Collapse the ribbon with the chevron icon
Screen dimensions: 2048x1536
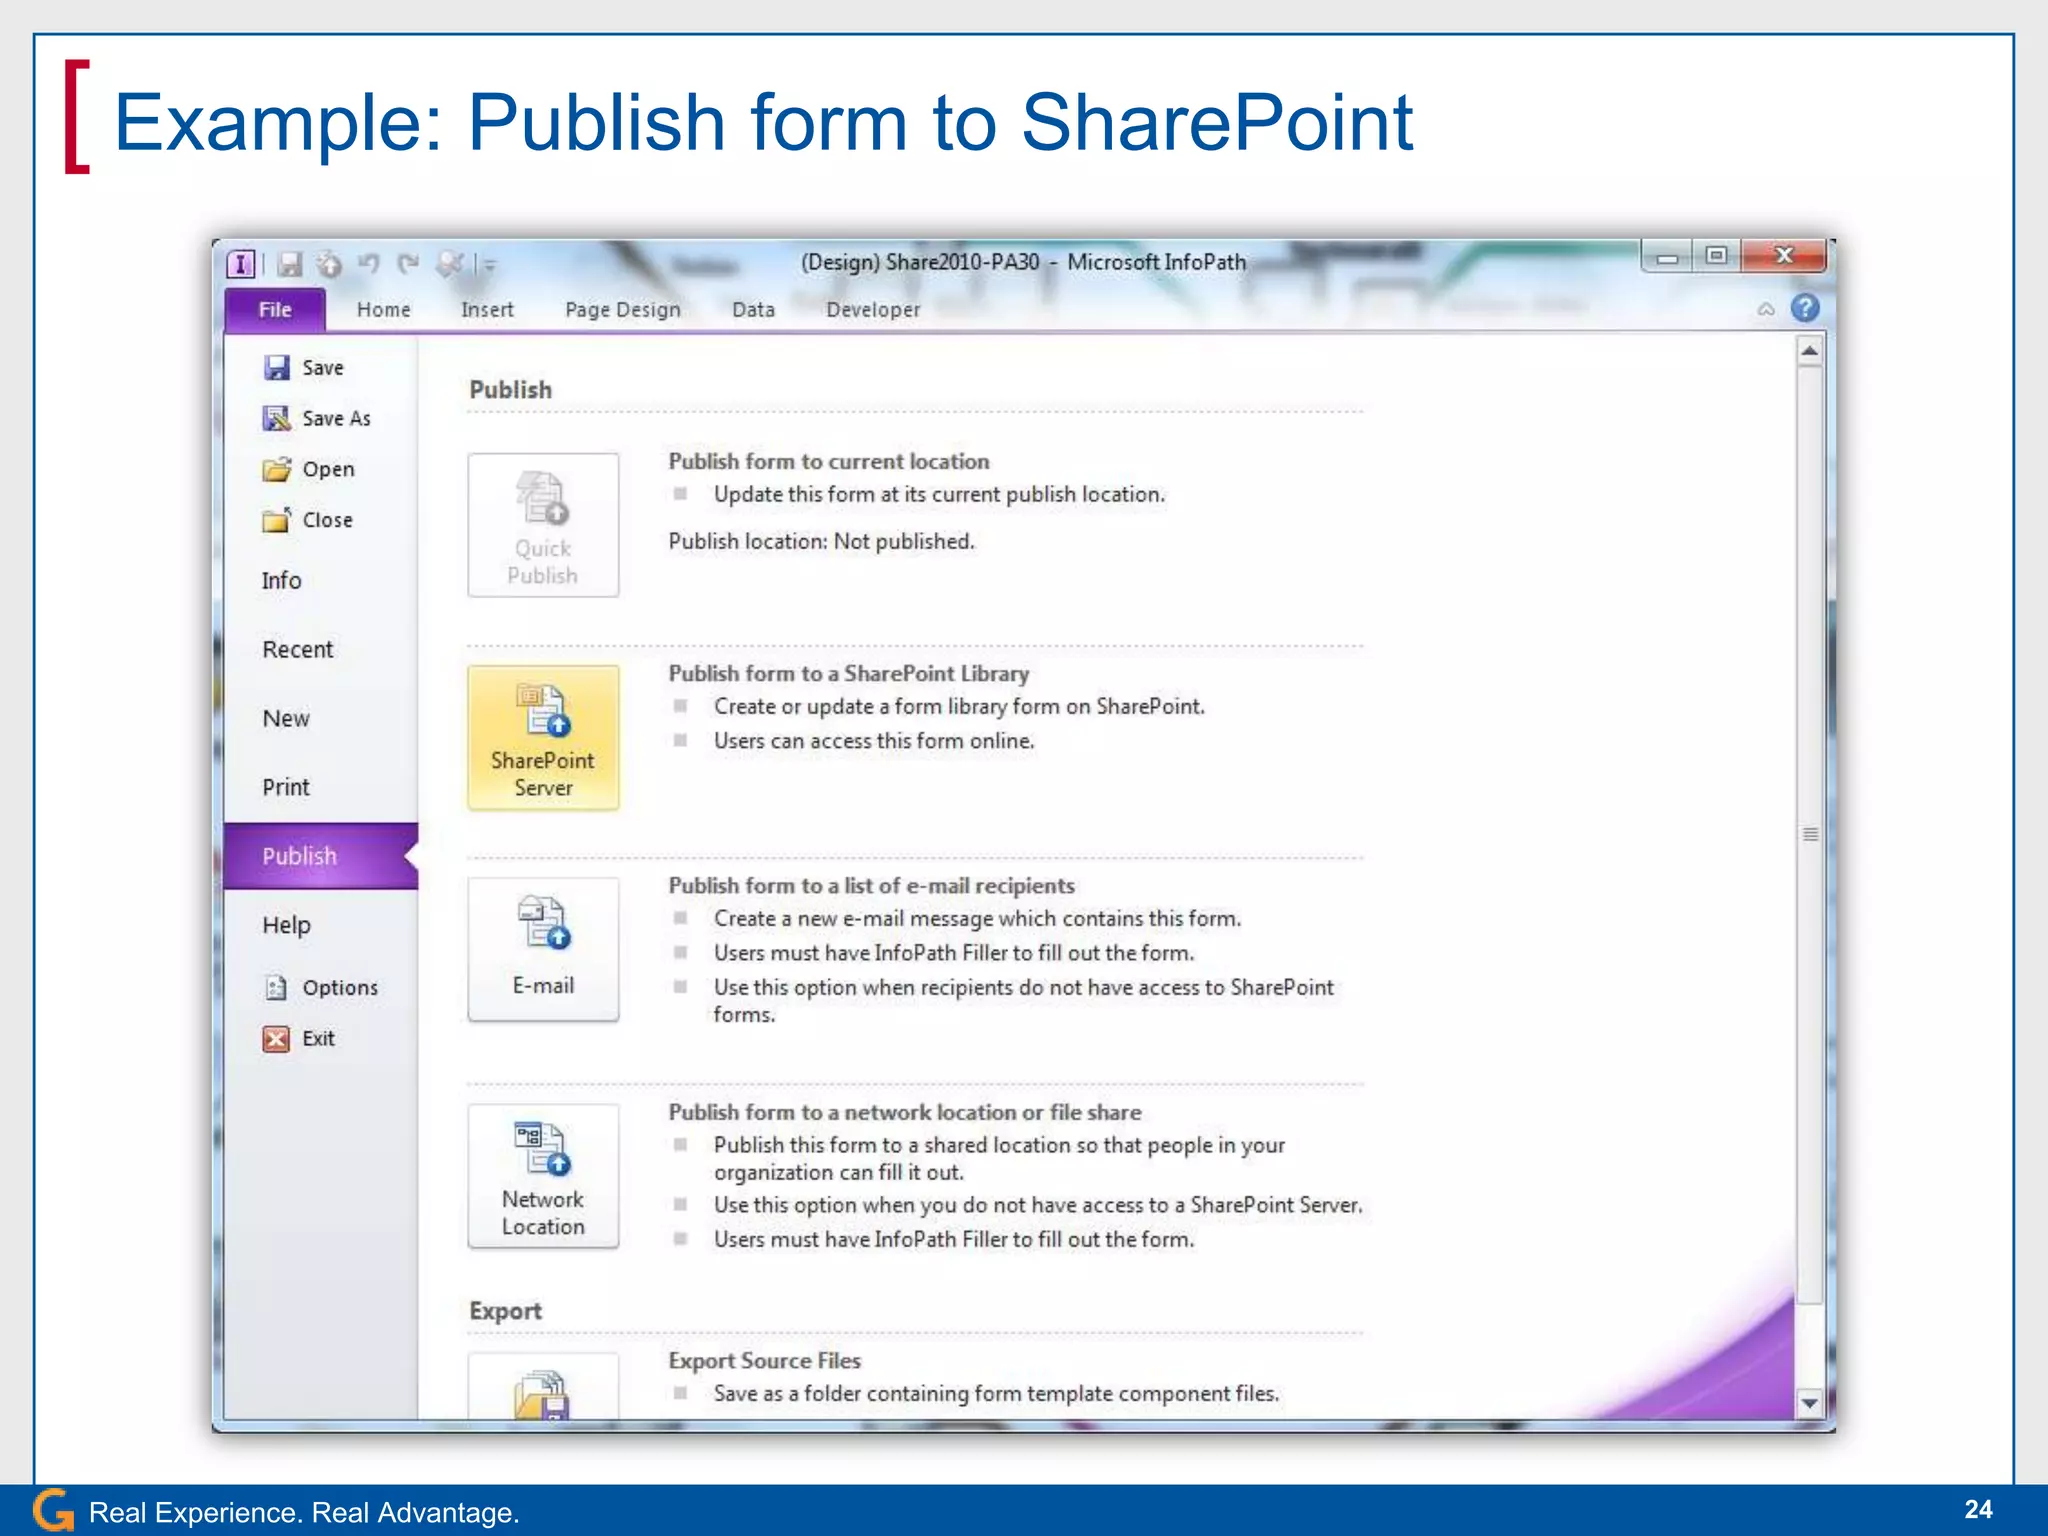[x=1766, y=309]
